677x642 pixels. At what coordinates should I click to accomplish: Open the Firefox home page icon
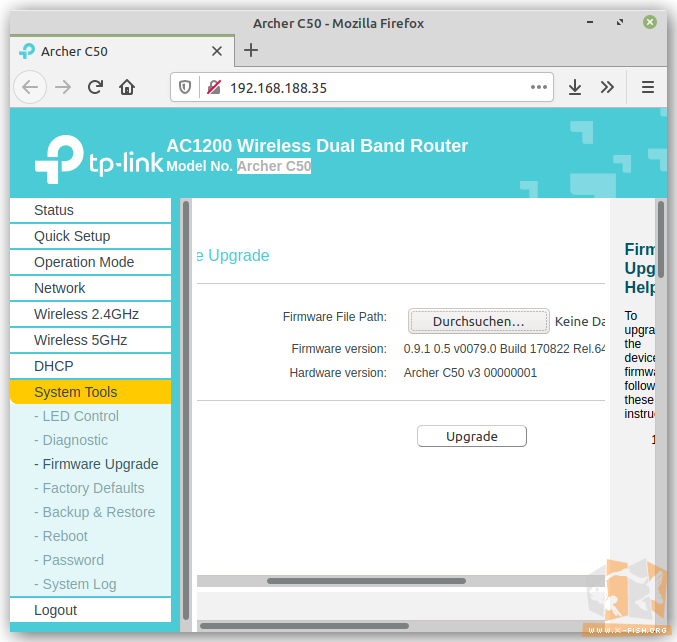click(x=127, y=87)
